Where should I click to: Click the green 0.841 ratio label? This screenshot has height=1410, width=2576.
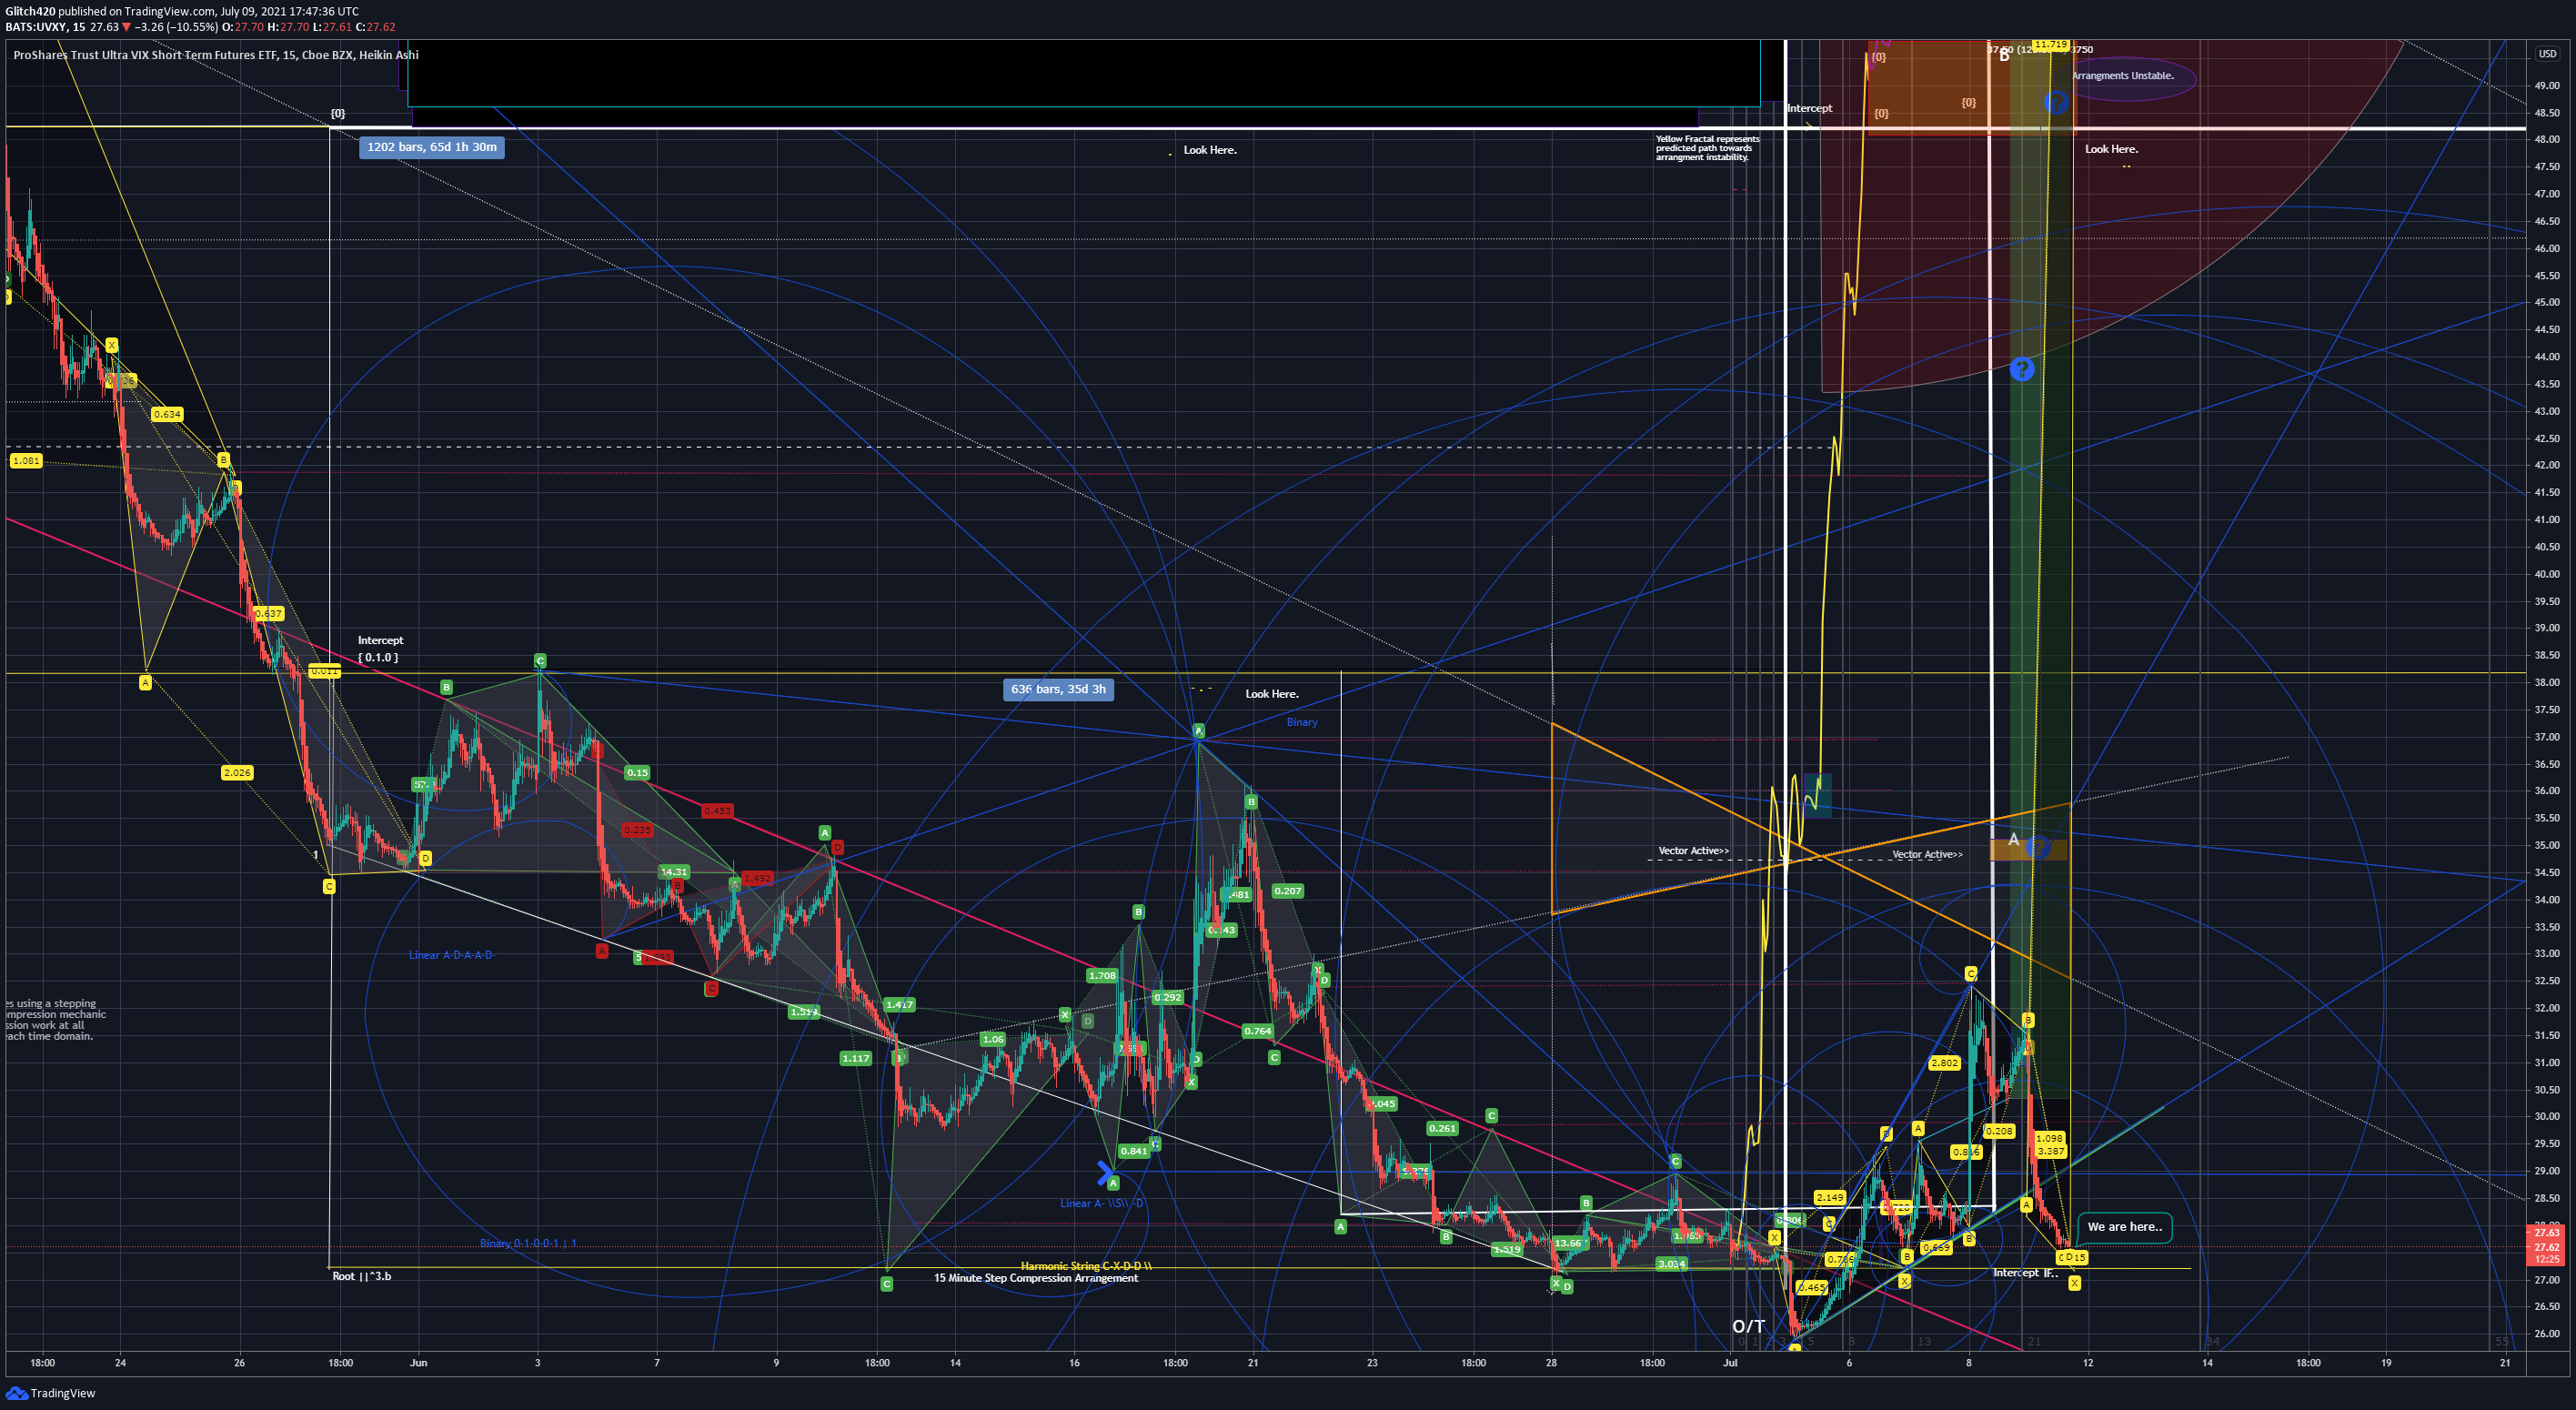(1133, 1151)
